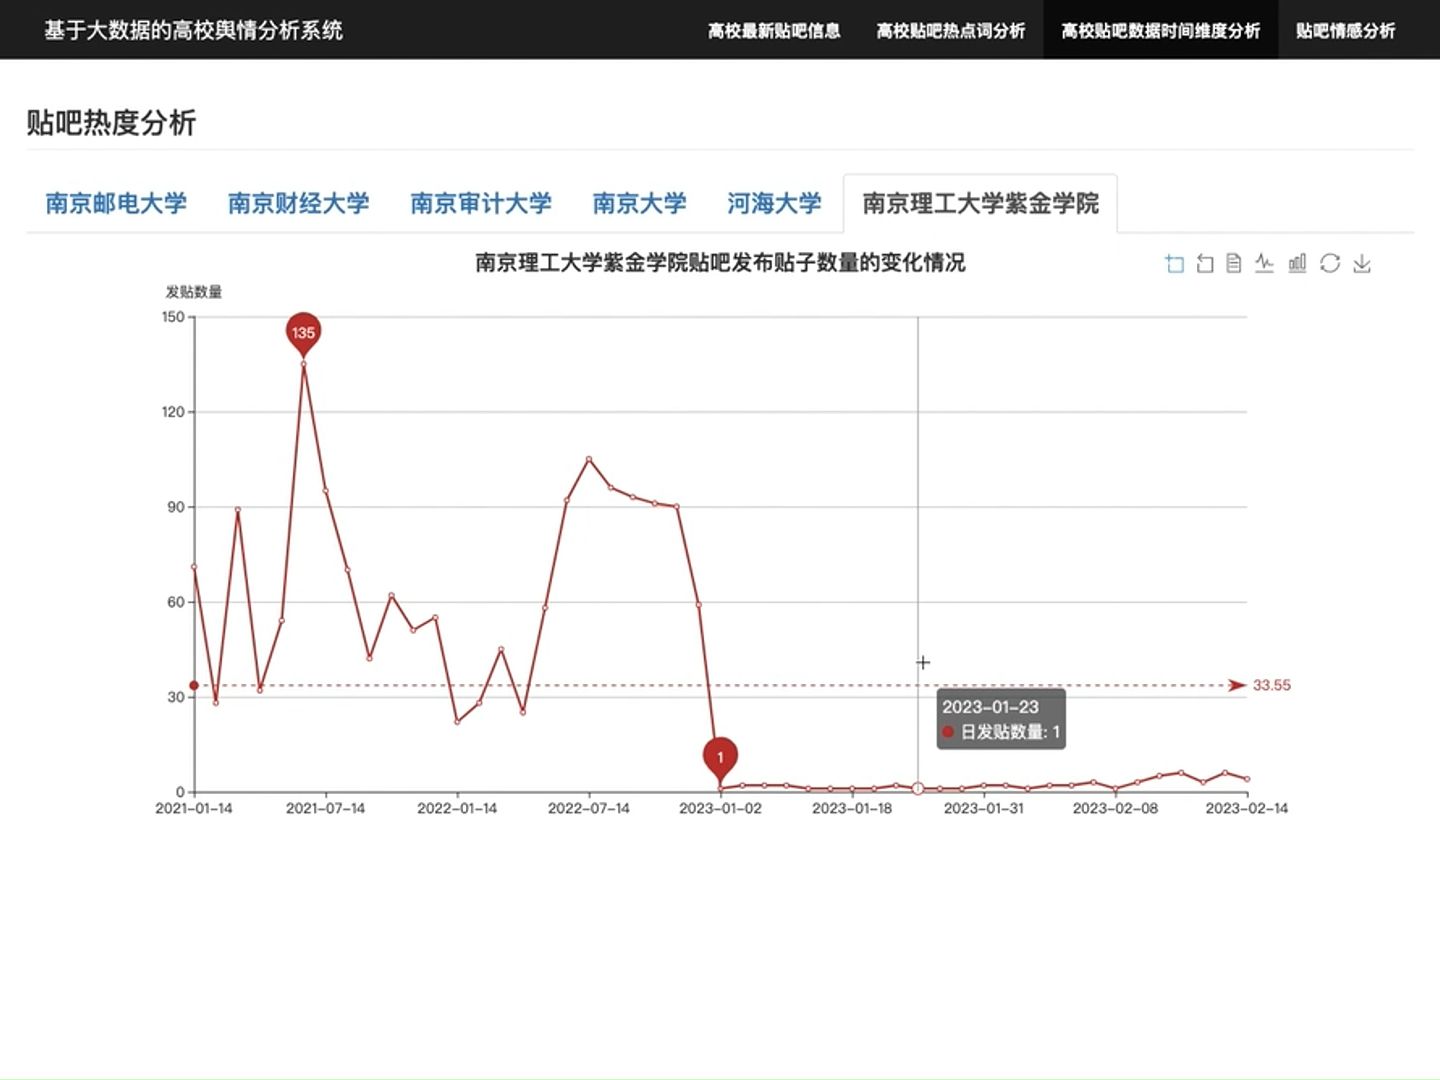The image size is (1440, 1080).
Task: Click the 2022-07-14 peak data point at 105
Action: click(x=589, y=459)
